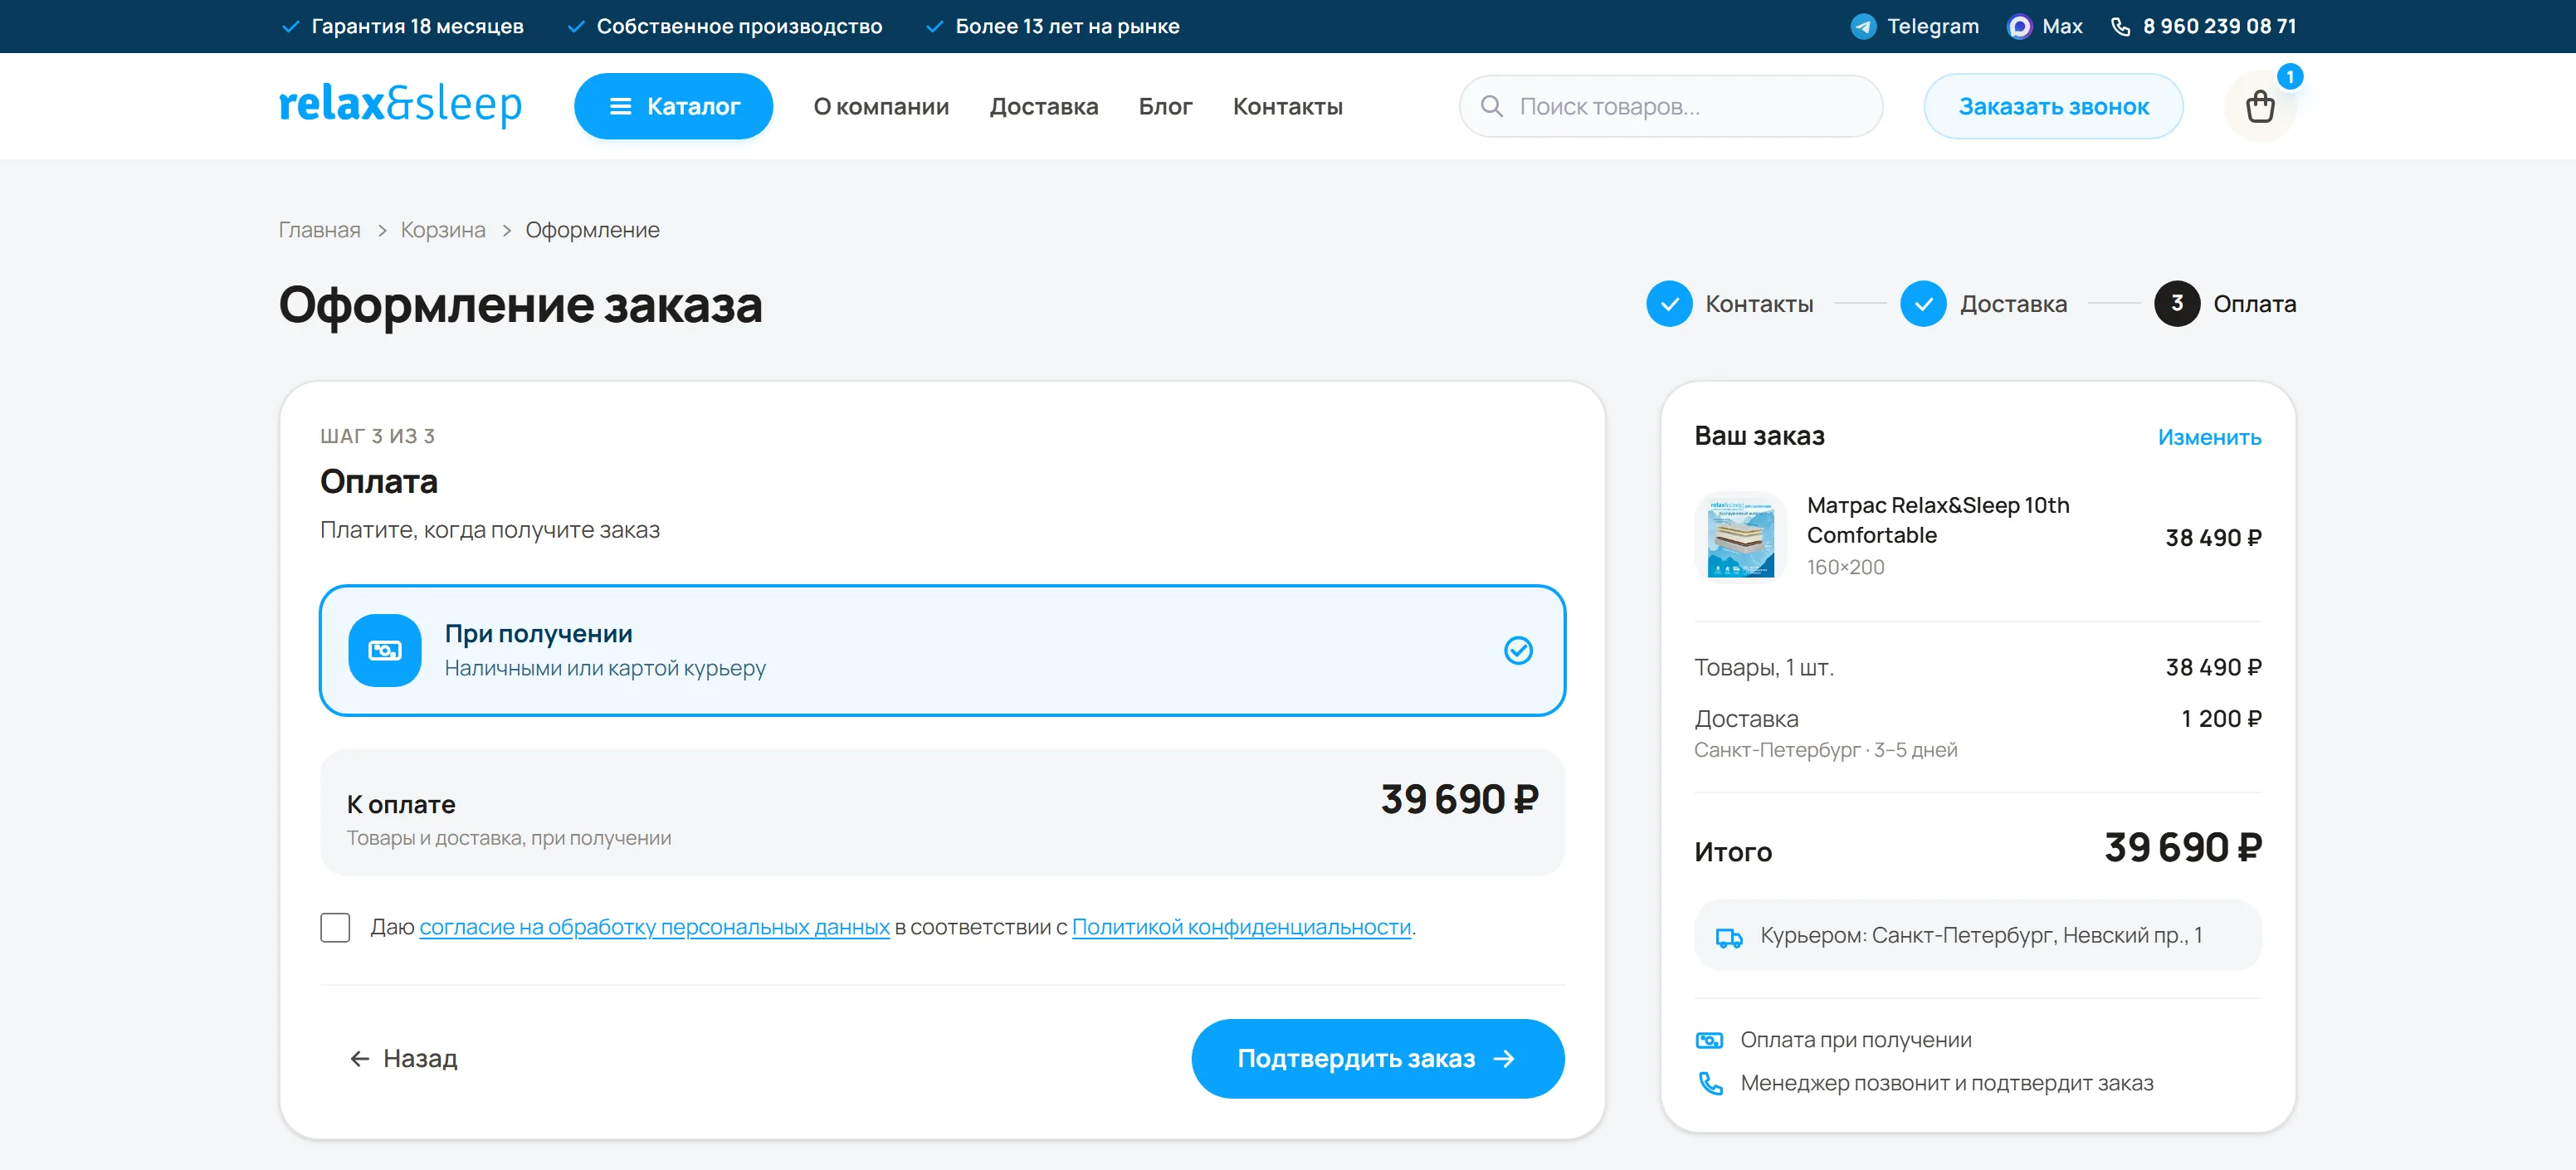Click the Гарантия 18 месяцев text

(417, 26)
